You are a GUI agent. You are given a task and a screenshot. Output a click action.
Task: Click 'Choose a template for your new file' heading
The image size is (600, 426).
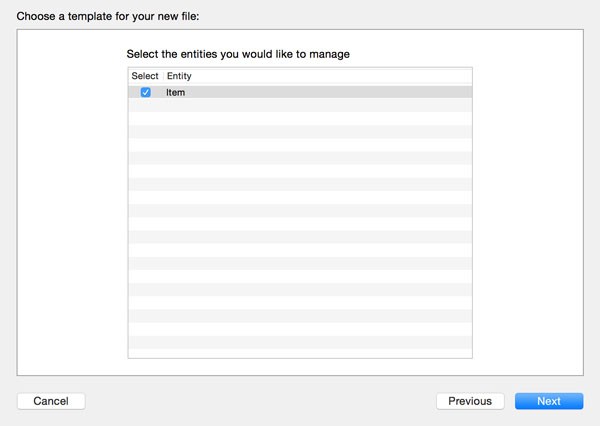click(108, 16)
